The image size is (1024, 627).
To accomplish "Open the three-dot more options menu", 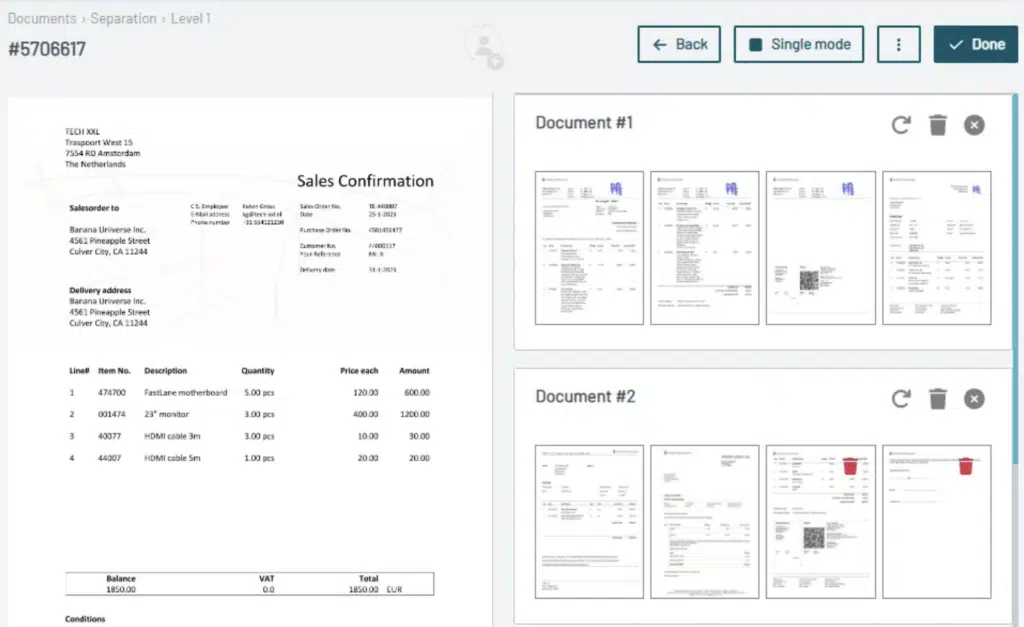I will [x=899, y=44].
